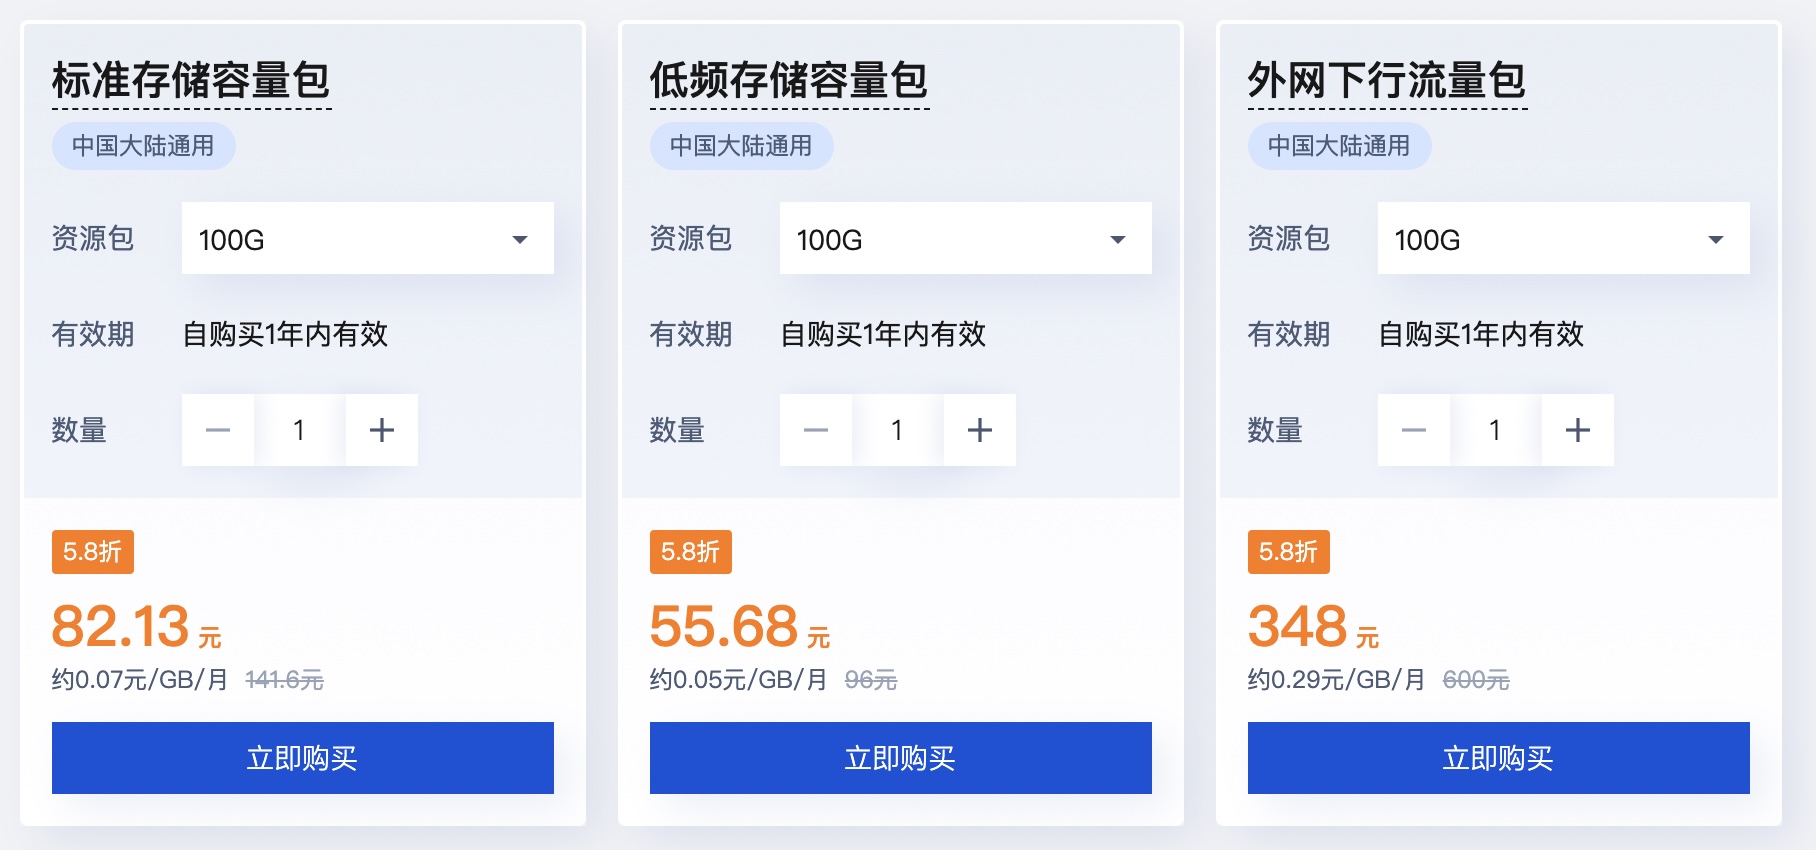
Task: Click 立即购买 for 标准存储容量包
Action: tap(302, 757)
